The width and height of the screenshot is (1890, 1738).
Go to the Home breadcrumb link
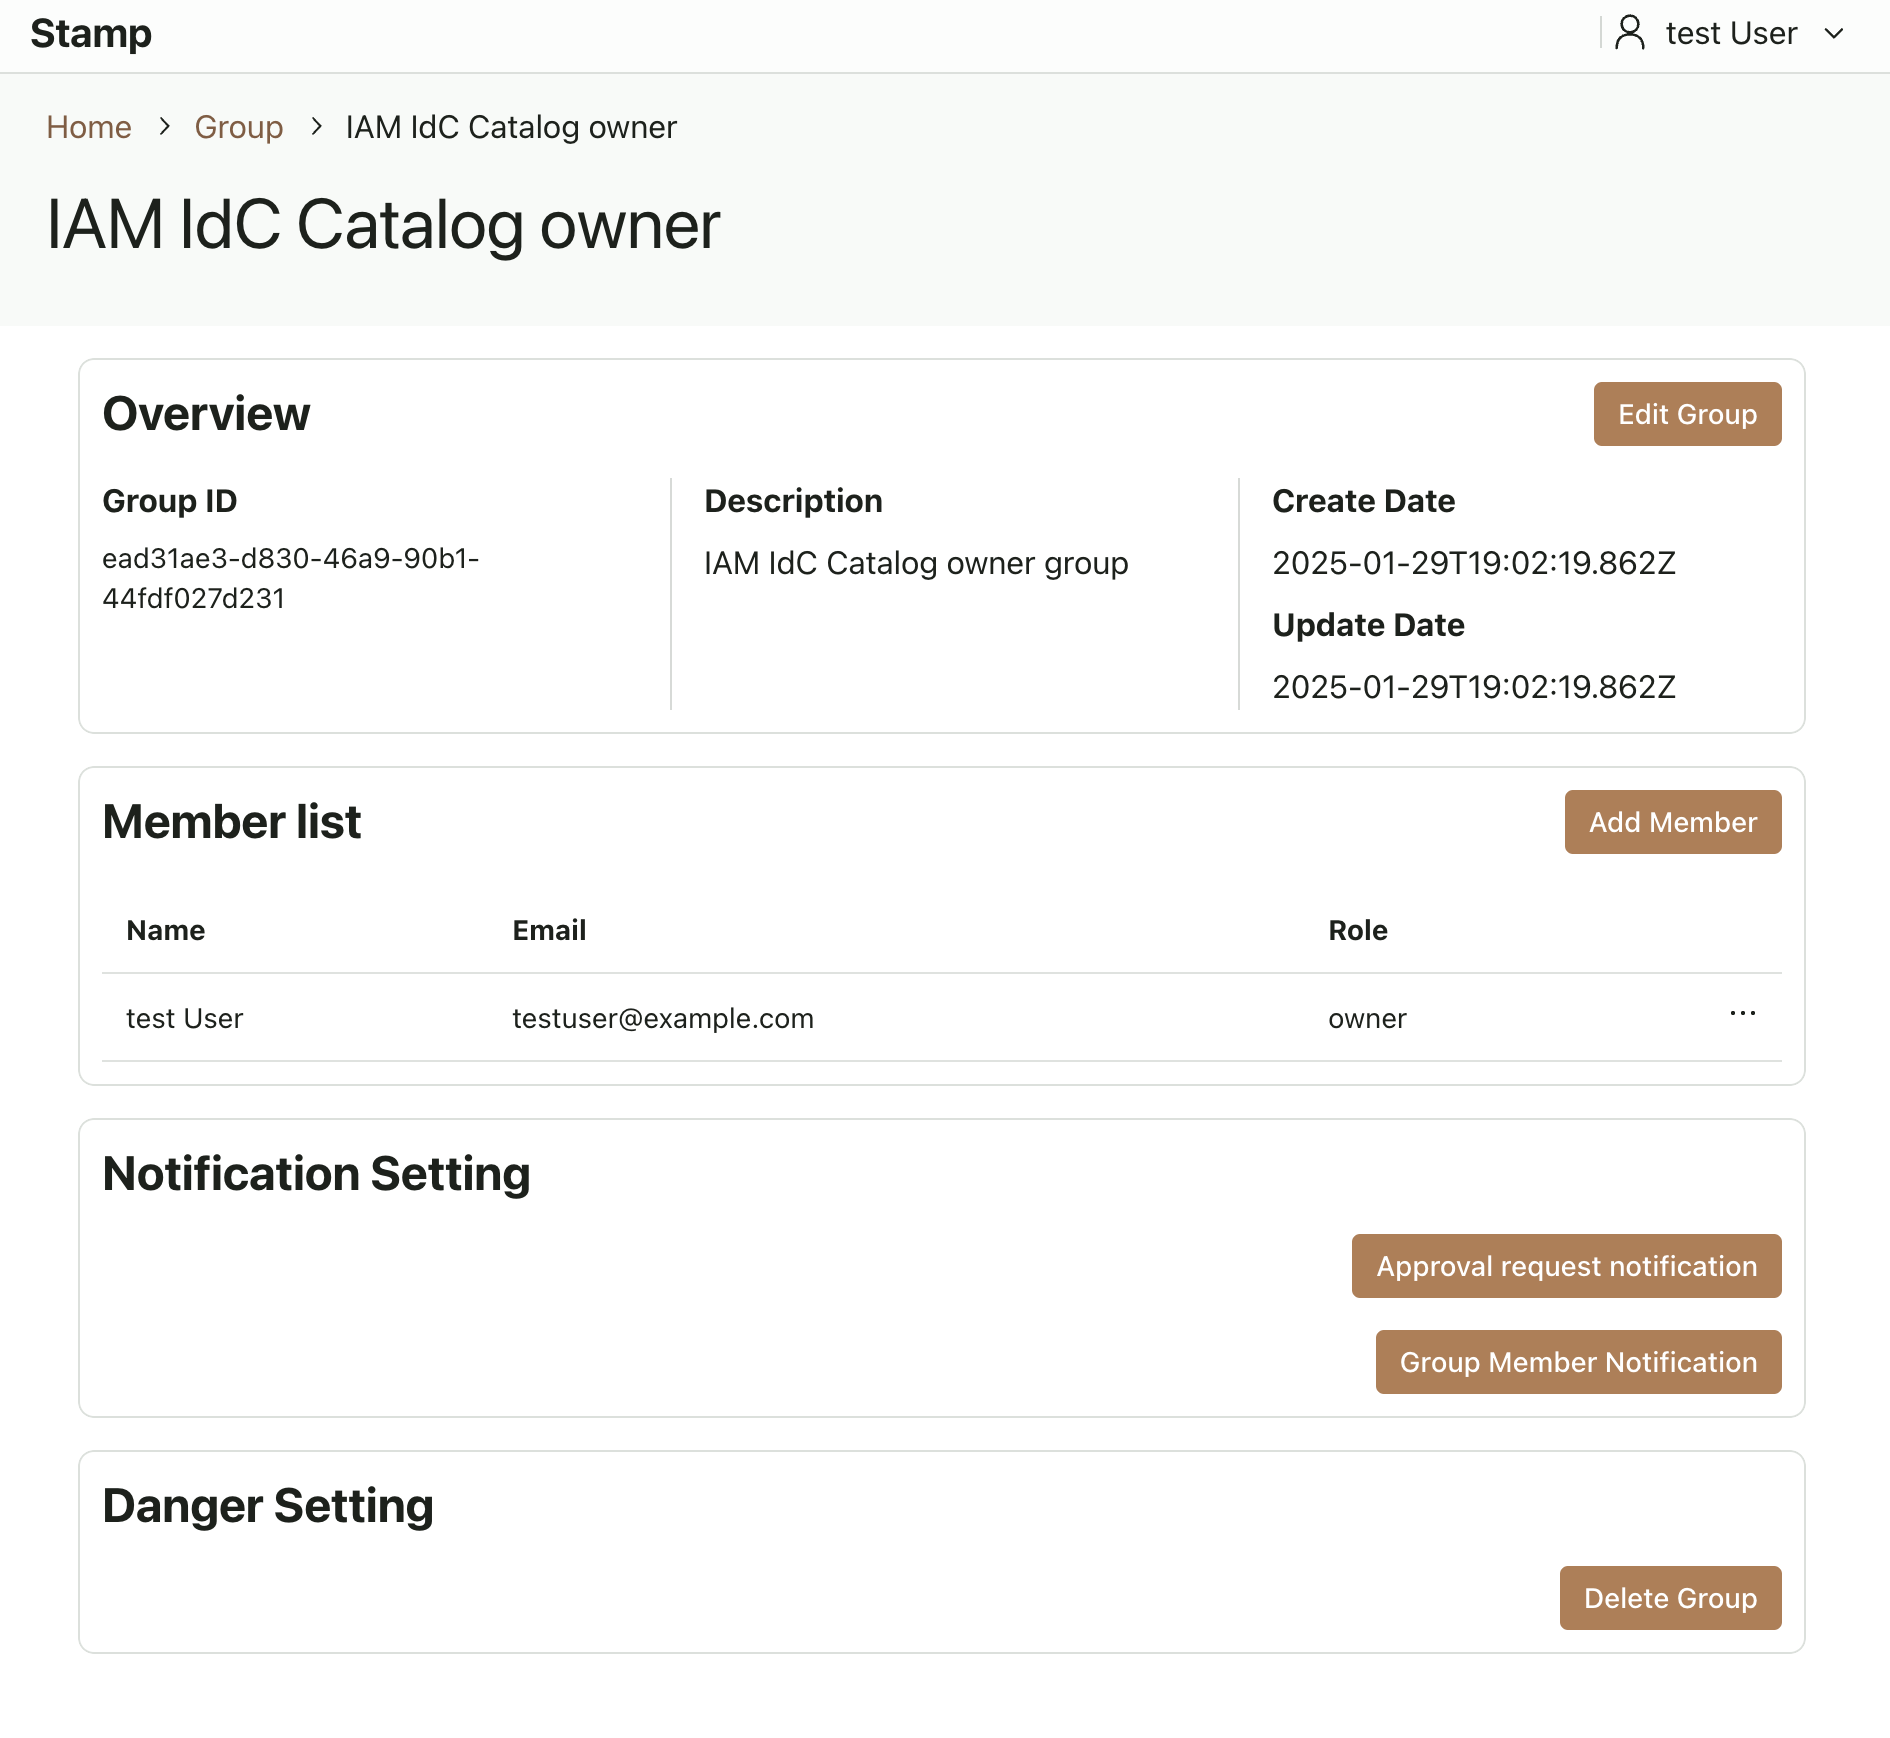click(x=89, y=127)
